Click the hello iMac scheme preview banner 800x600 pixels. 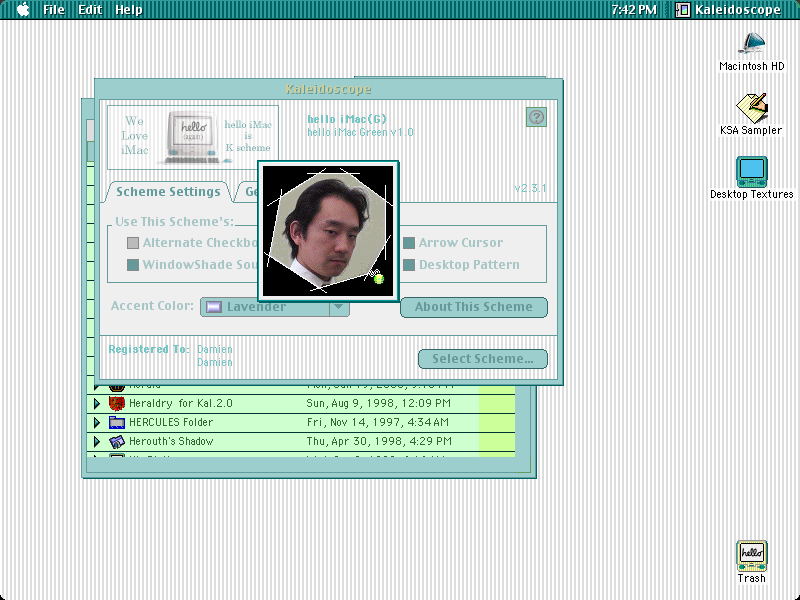click(193, 137)
